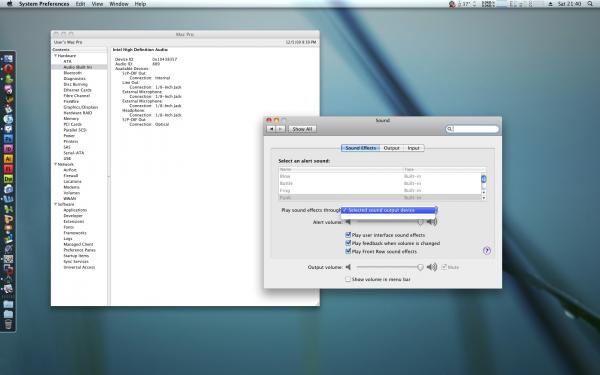Select the Bottle alert sound

point(380,183)
